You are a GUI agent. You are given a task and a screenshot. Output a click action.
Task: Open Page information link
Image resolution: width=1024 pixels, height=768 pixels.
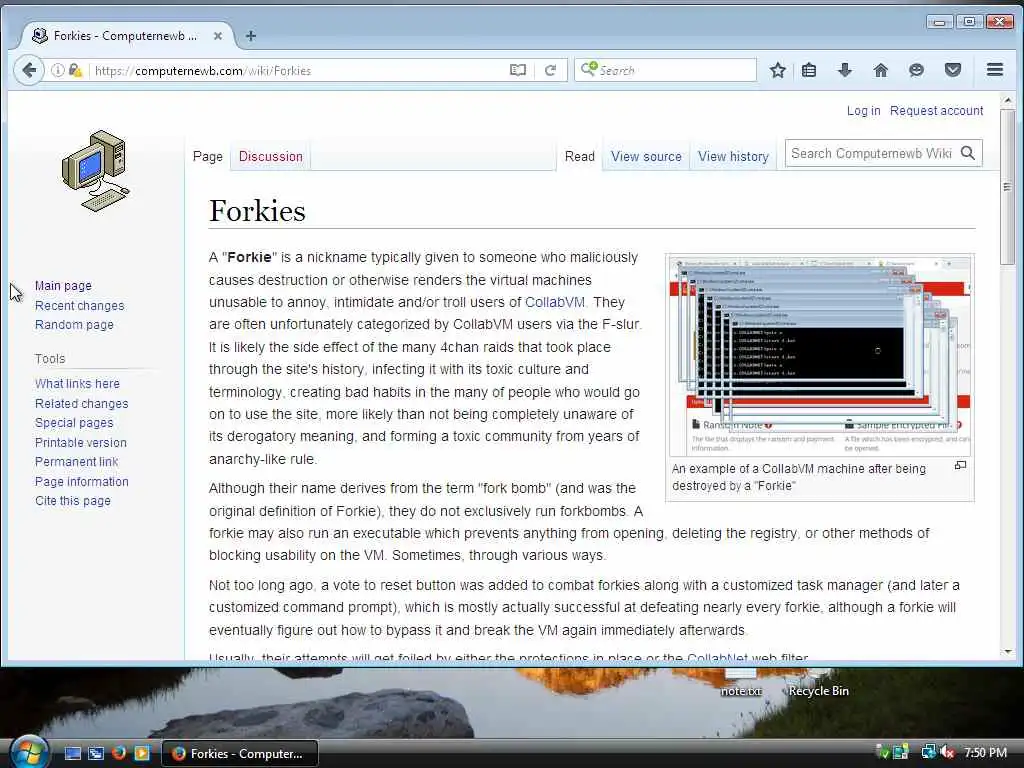pos(82,481)
